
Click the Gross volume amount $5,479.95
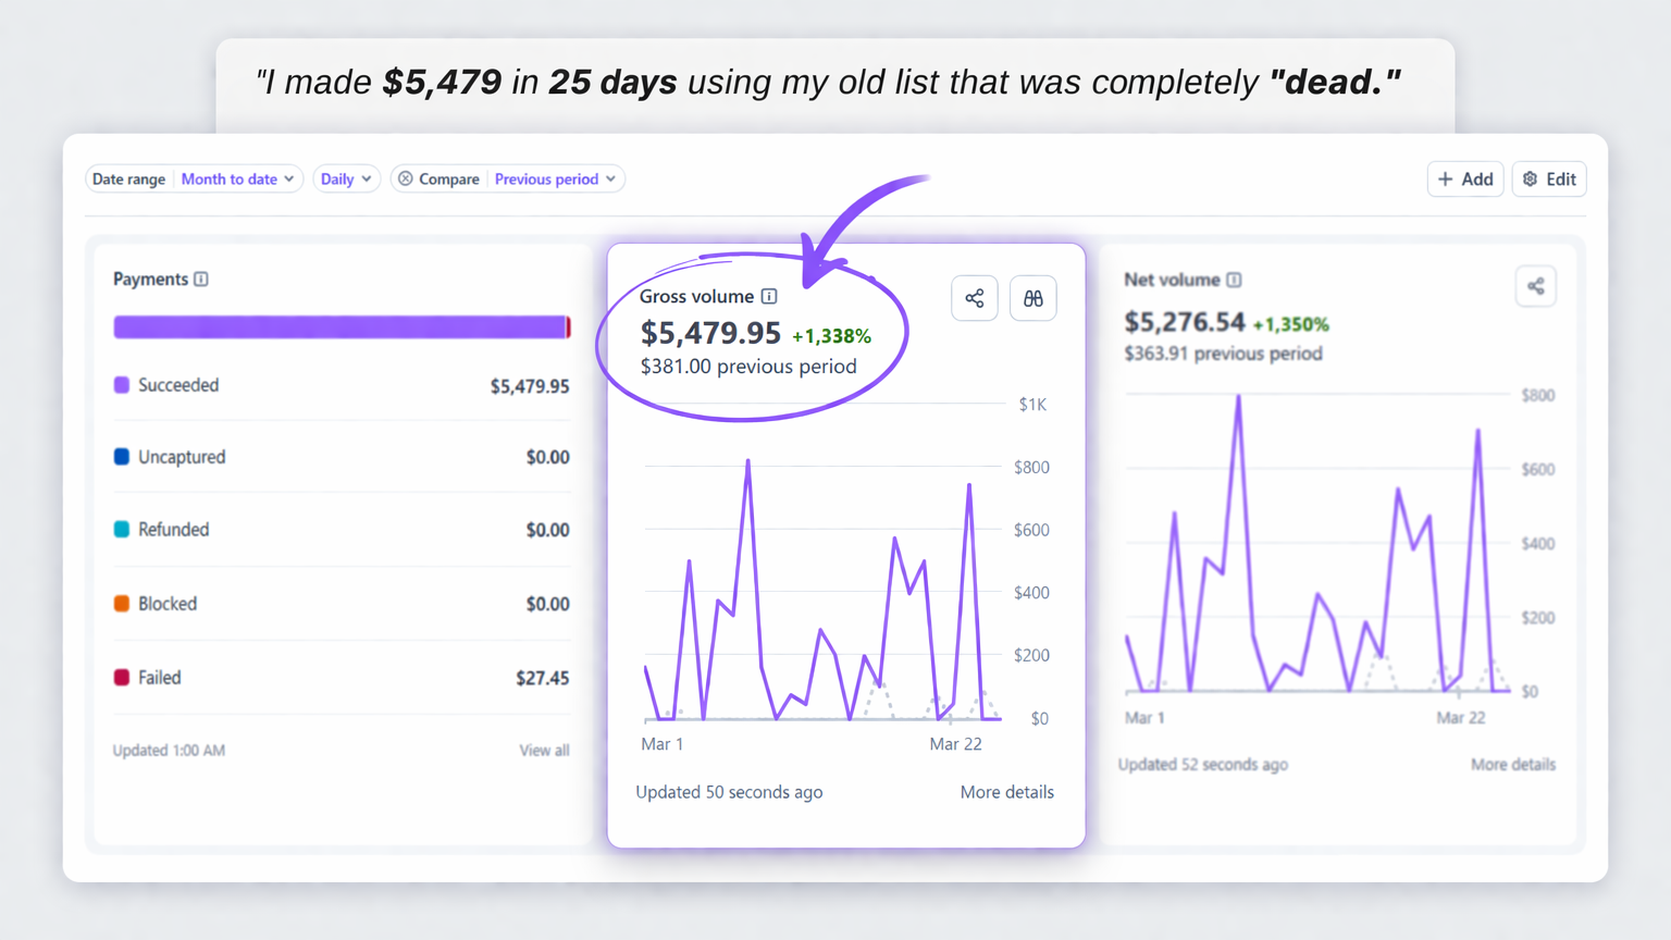[x=710, y=333]
